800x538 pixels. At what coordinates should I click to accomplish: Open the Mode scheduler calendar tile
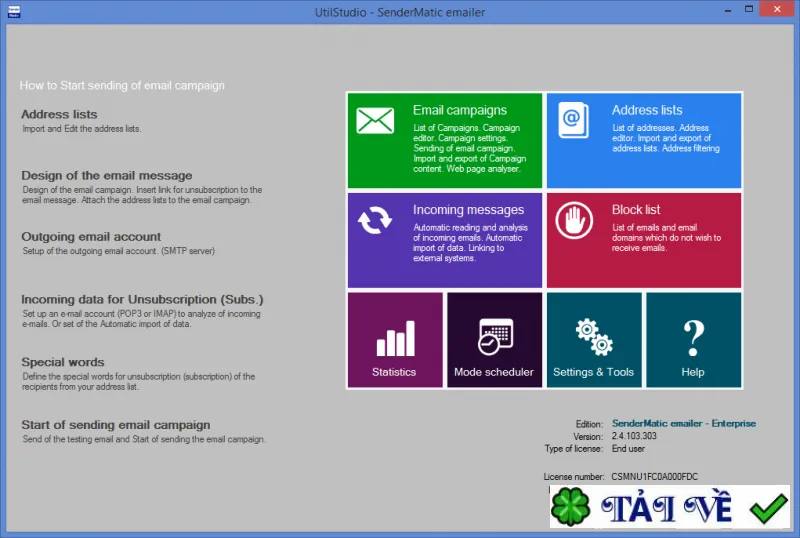494,340
